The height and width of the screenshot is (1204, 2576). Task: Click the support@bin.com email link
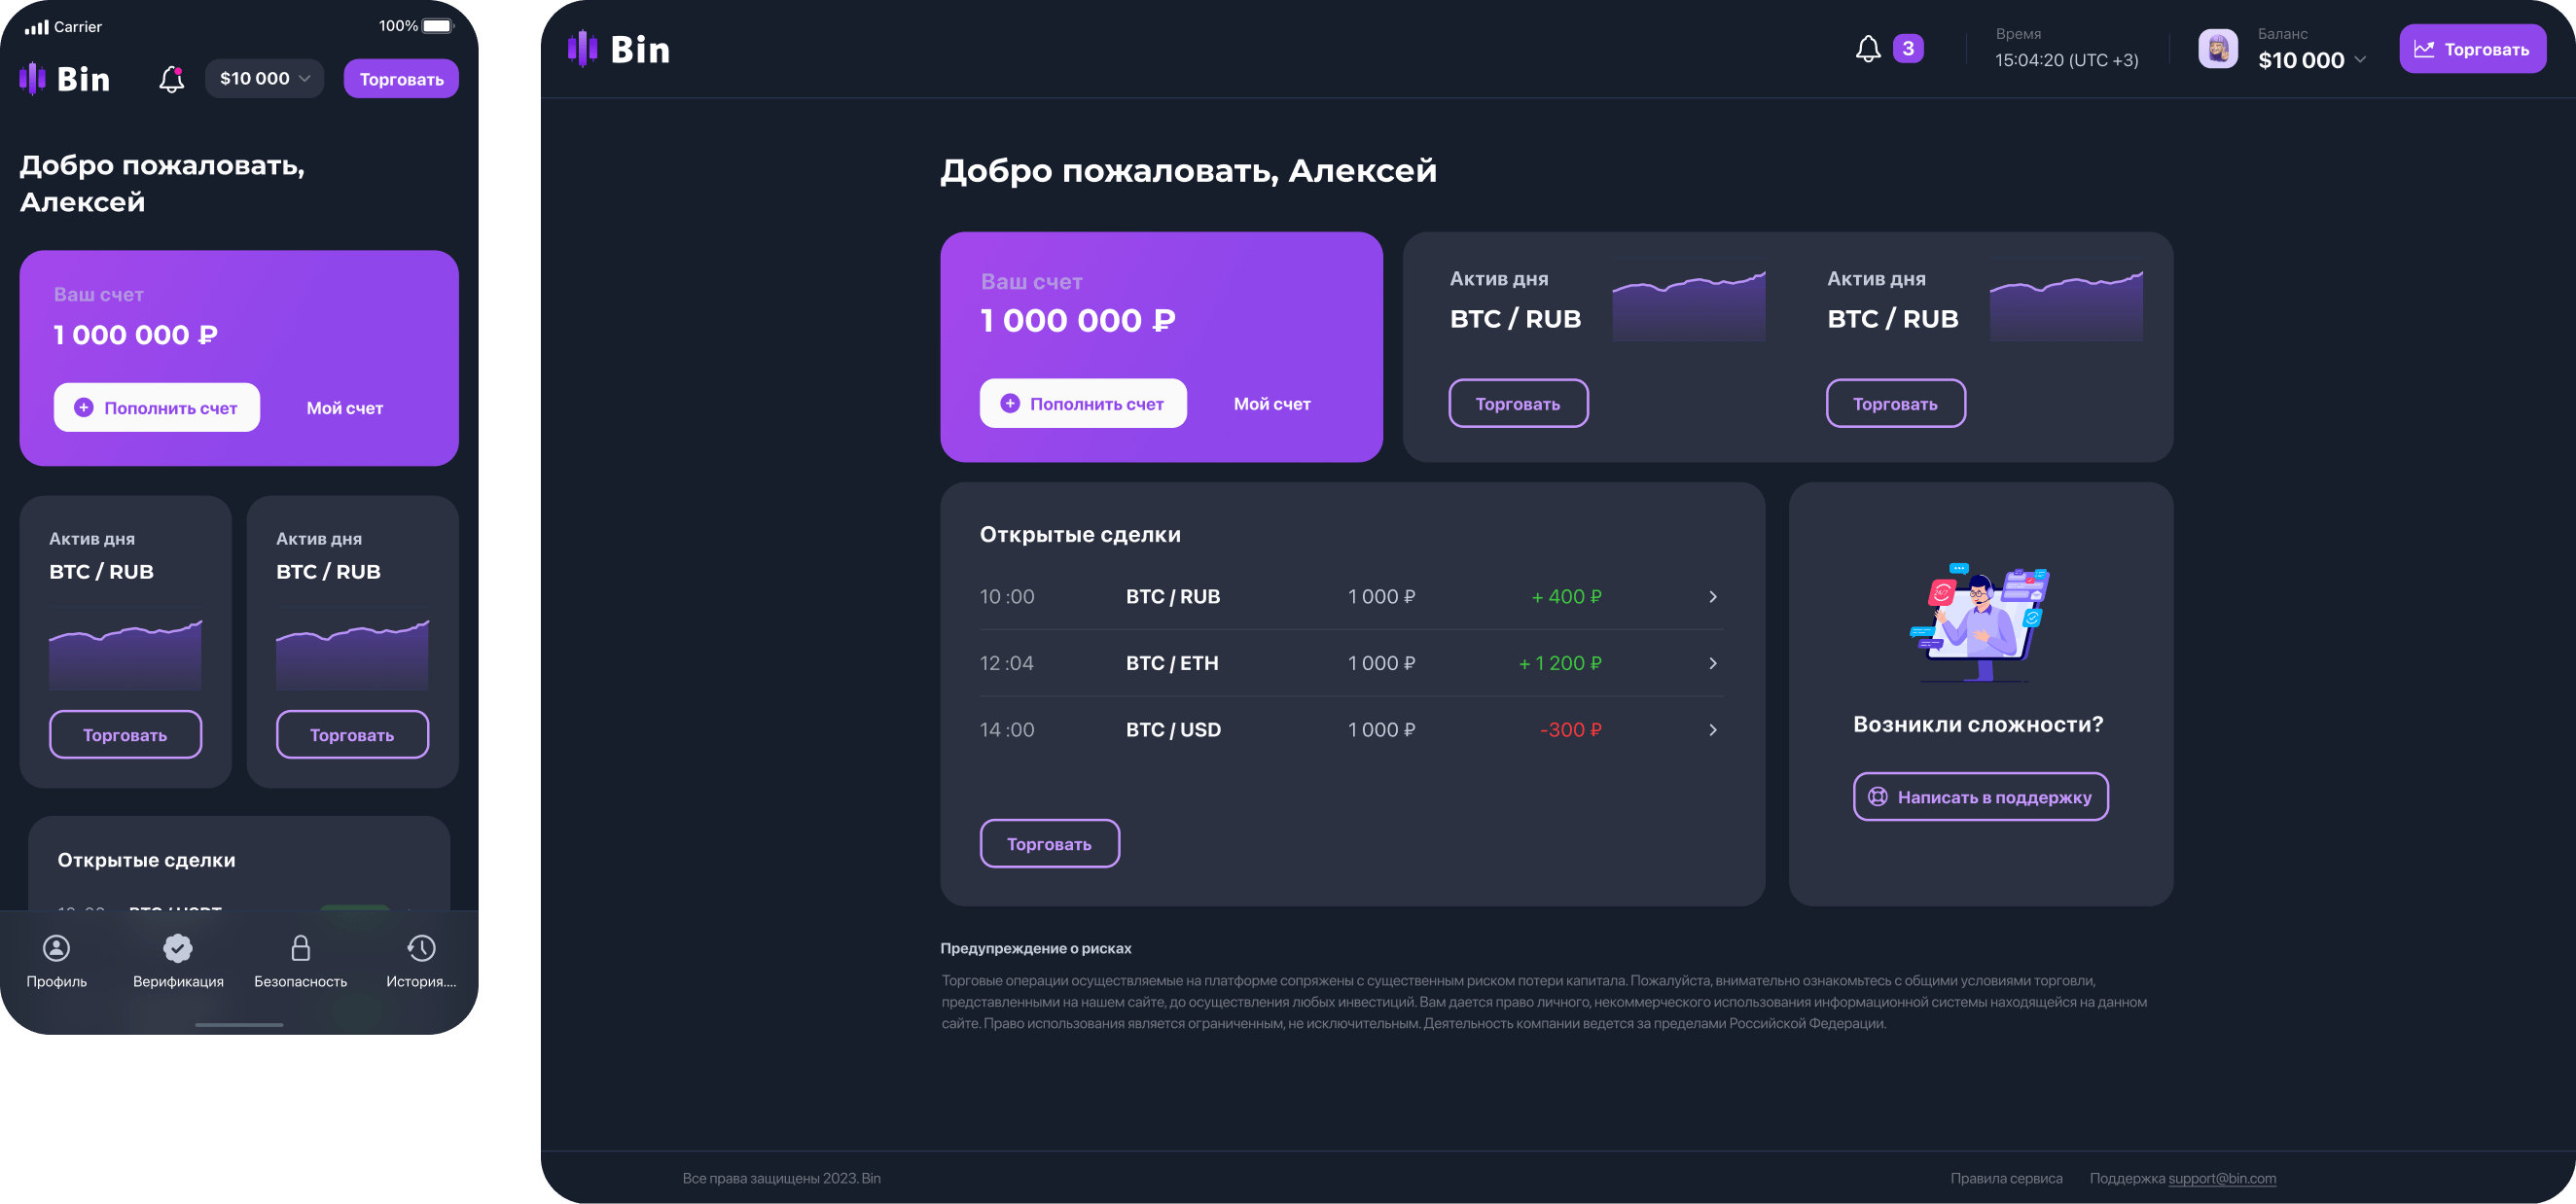[2222, 1179]
